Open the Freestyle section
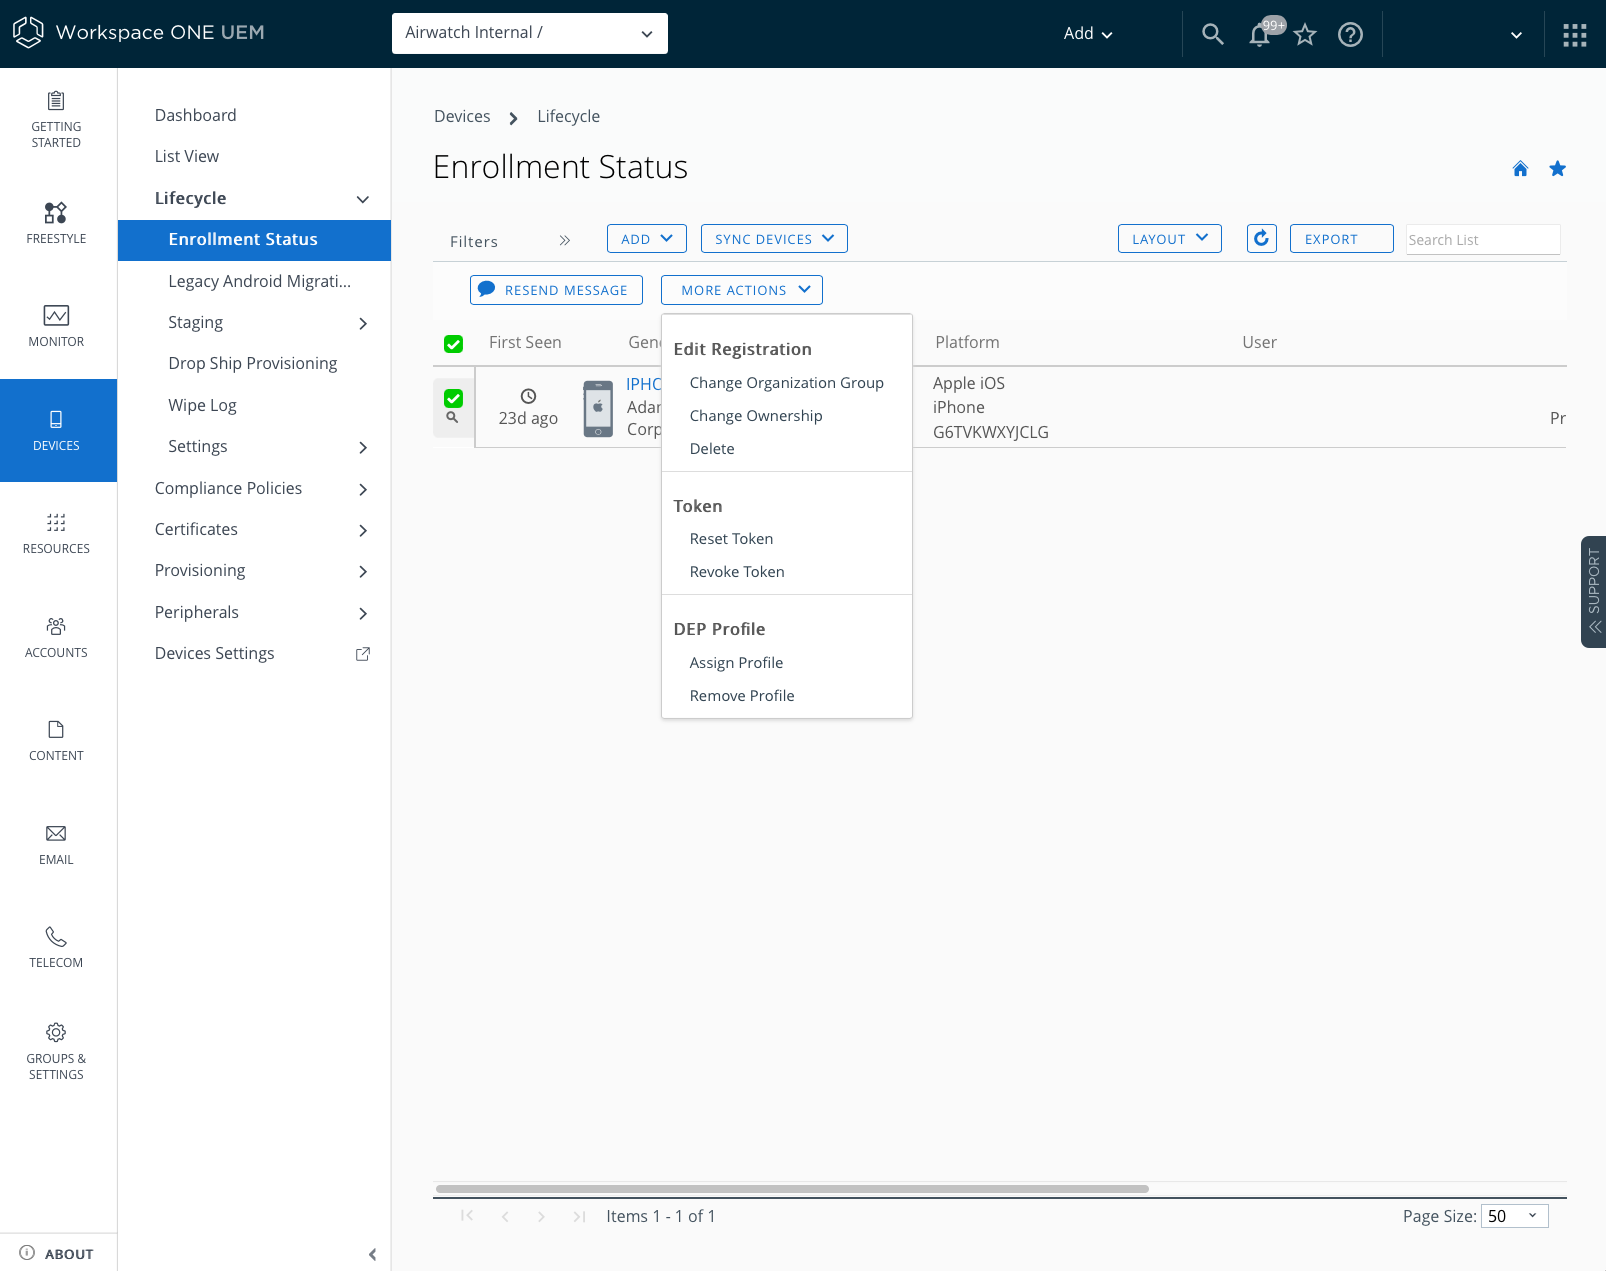 [56, 223]
